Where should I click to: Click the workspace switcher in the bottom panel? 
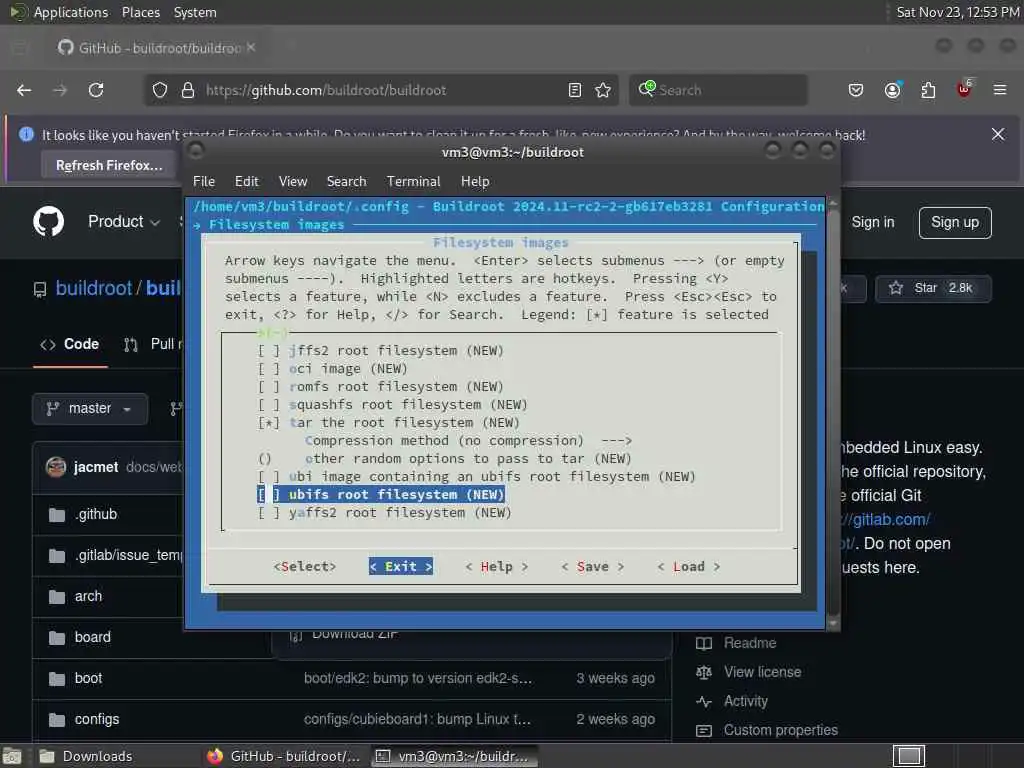pos(908,756)
